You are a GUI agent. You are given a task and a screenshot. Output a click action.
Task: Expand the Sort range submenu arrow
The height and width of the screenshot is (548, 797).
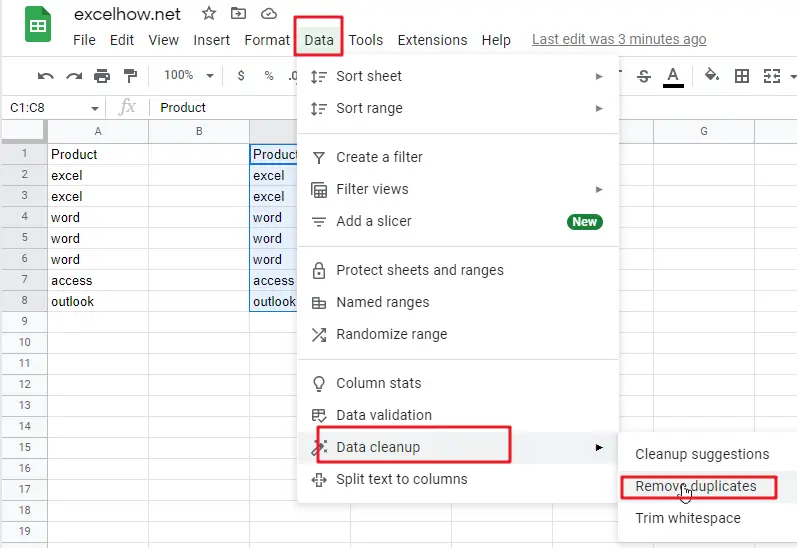tap(599, 108)
